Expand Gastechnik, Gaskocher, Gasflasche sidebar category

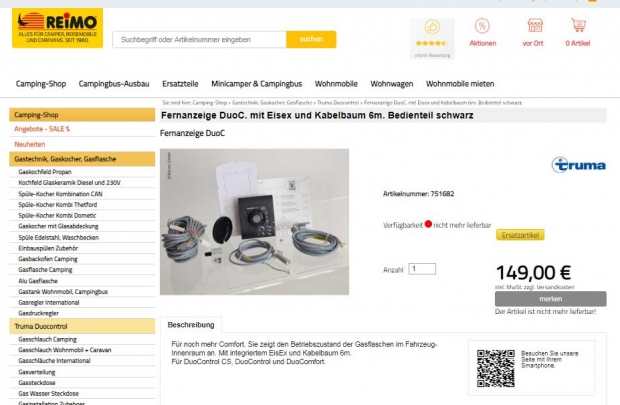82,159
